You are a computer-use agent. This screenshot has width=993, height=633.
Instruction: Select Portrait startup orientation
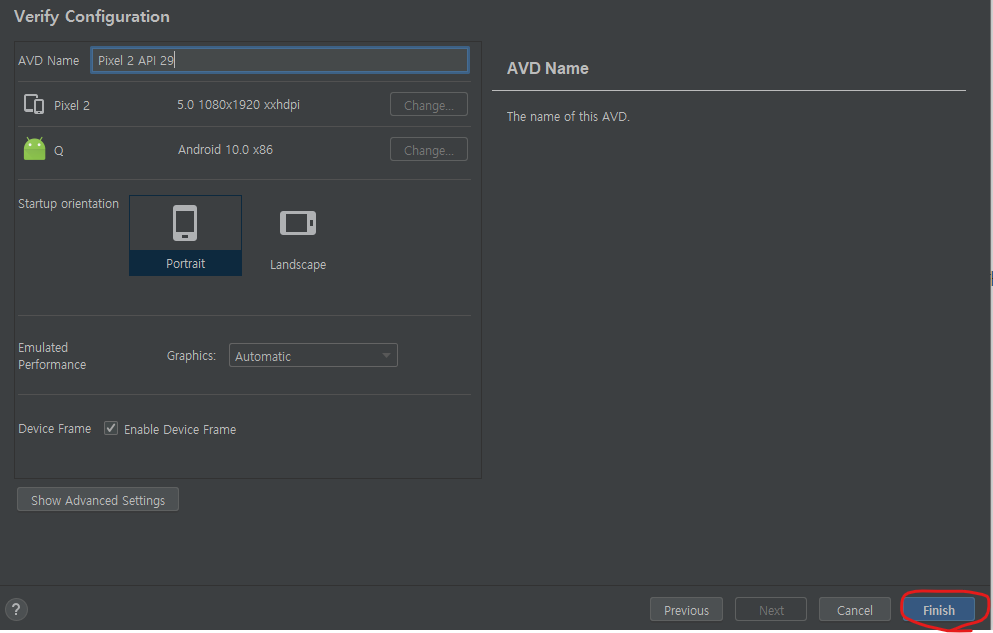click(186, 235)
